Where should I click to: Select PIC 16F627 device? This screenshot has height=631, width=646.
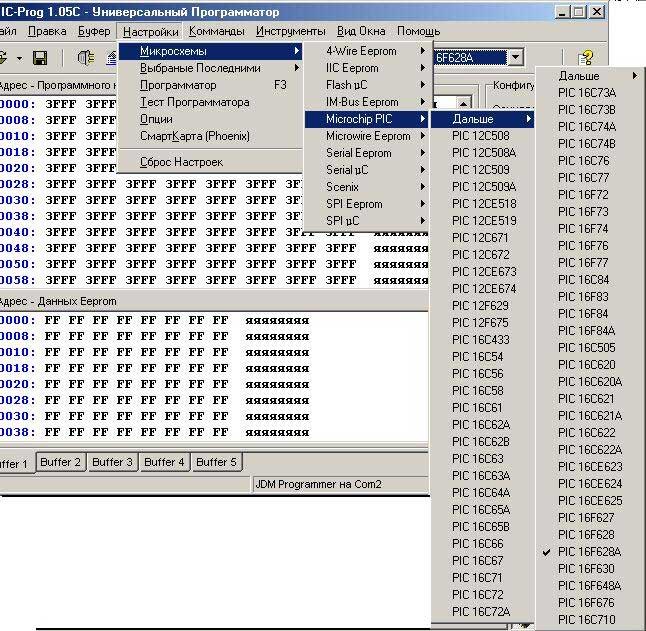pos(590,518)
